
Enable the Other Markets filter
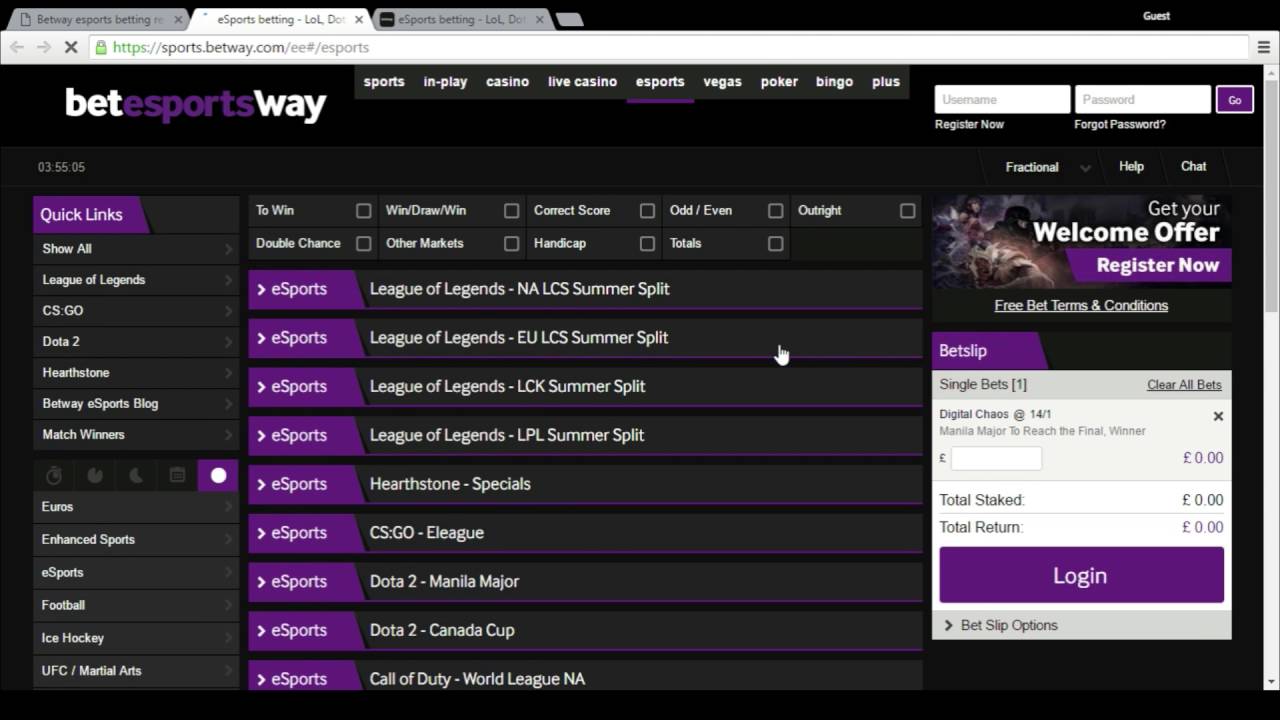[512, 244]
